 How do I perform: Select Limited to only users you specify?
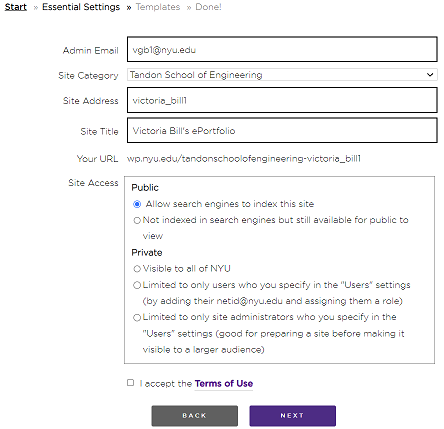tap(137, 285)
